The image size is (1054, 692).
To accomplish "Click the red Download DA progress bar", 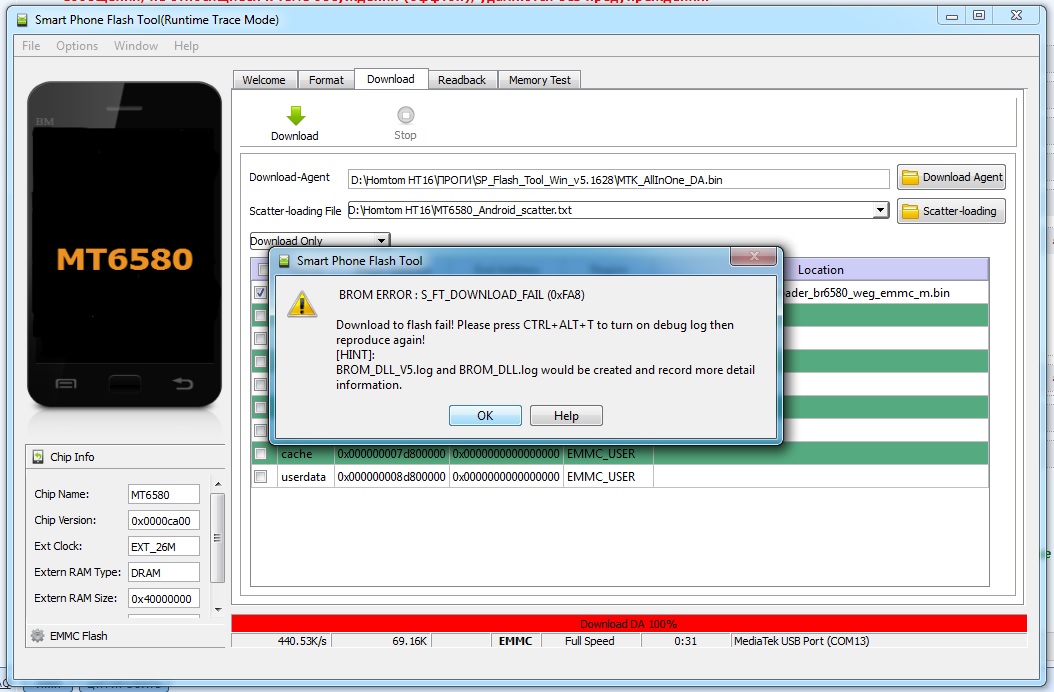I will click(x=628, y=624).
